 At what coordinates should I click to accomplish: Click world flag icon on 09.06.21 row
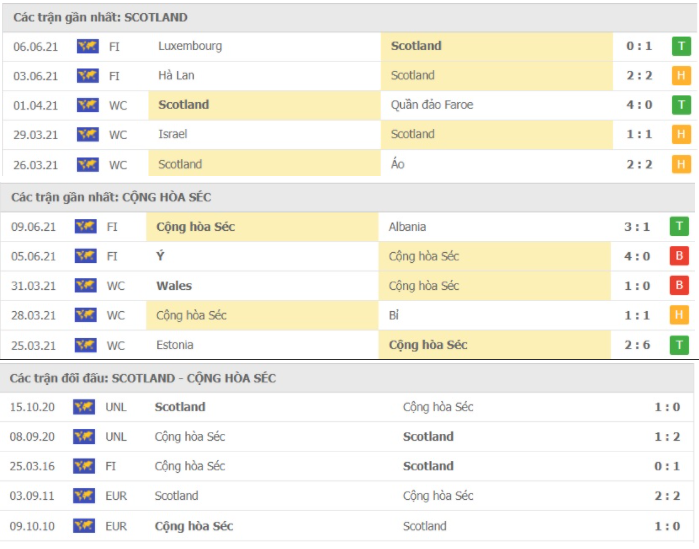pyautogui.click(x=86, y=227)
